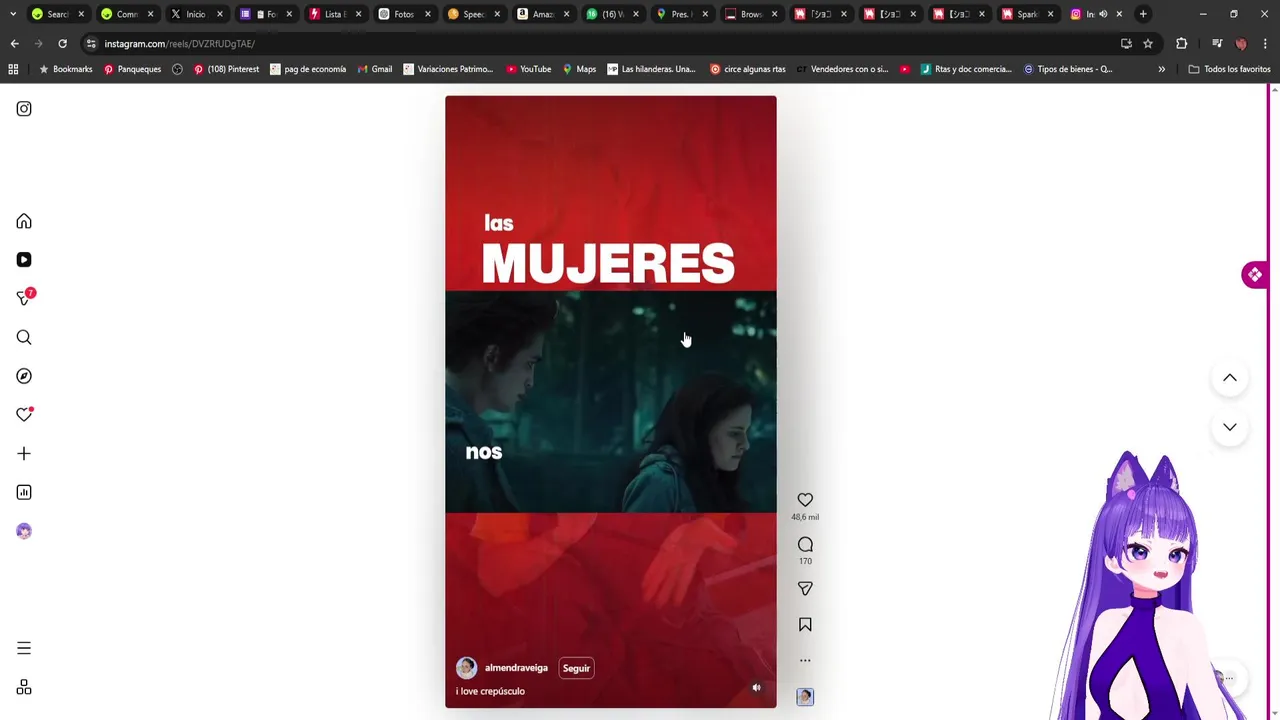Viewport: 1280px width, 720px height.
Task: Open the 'Also from Meta' icon
Action: [x=24, y=687]
